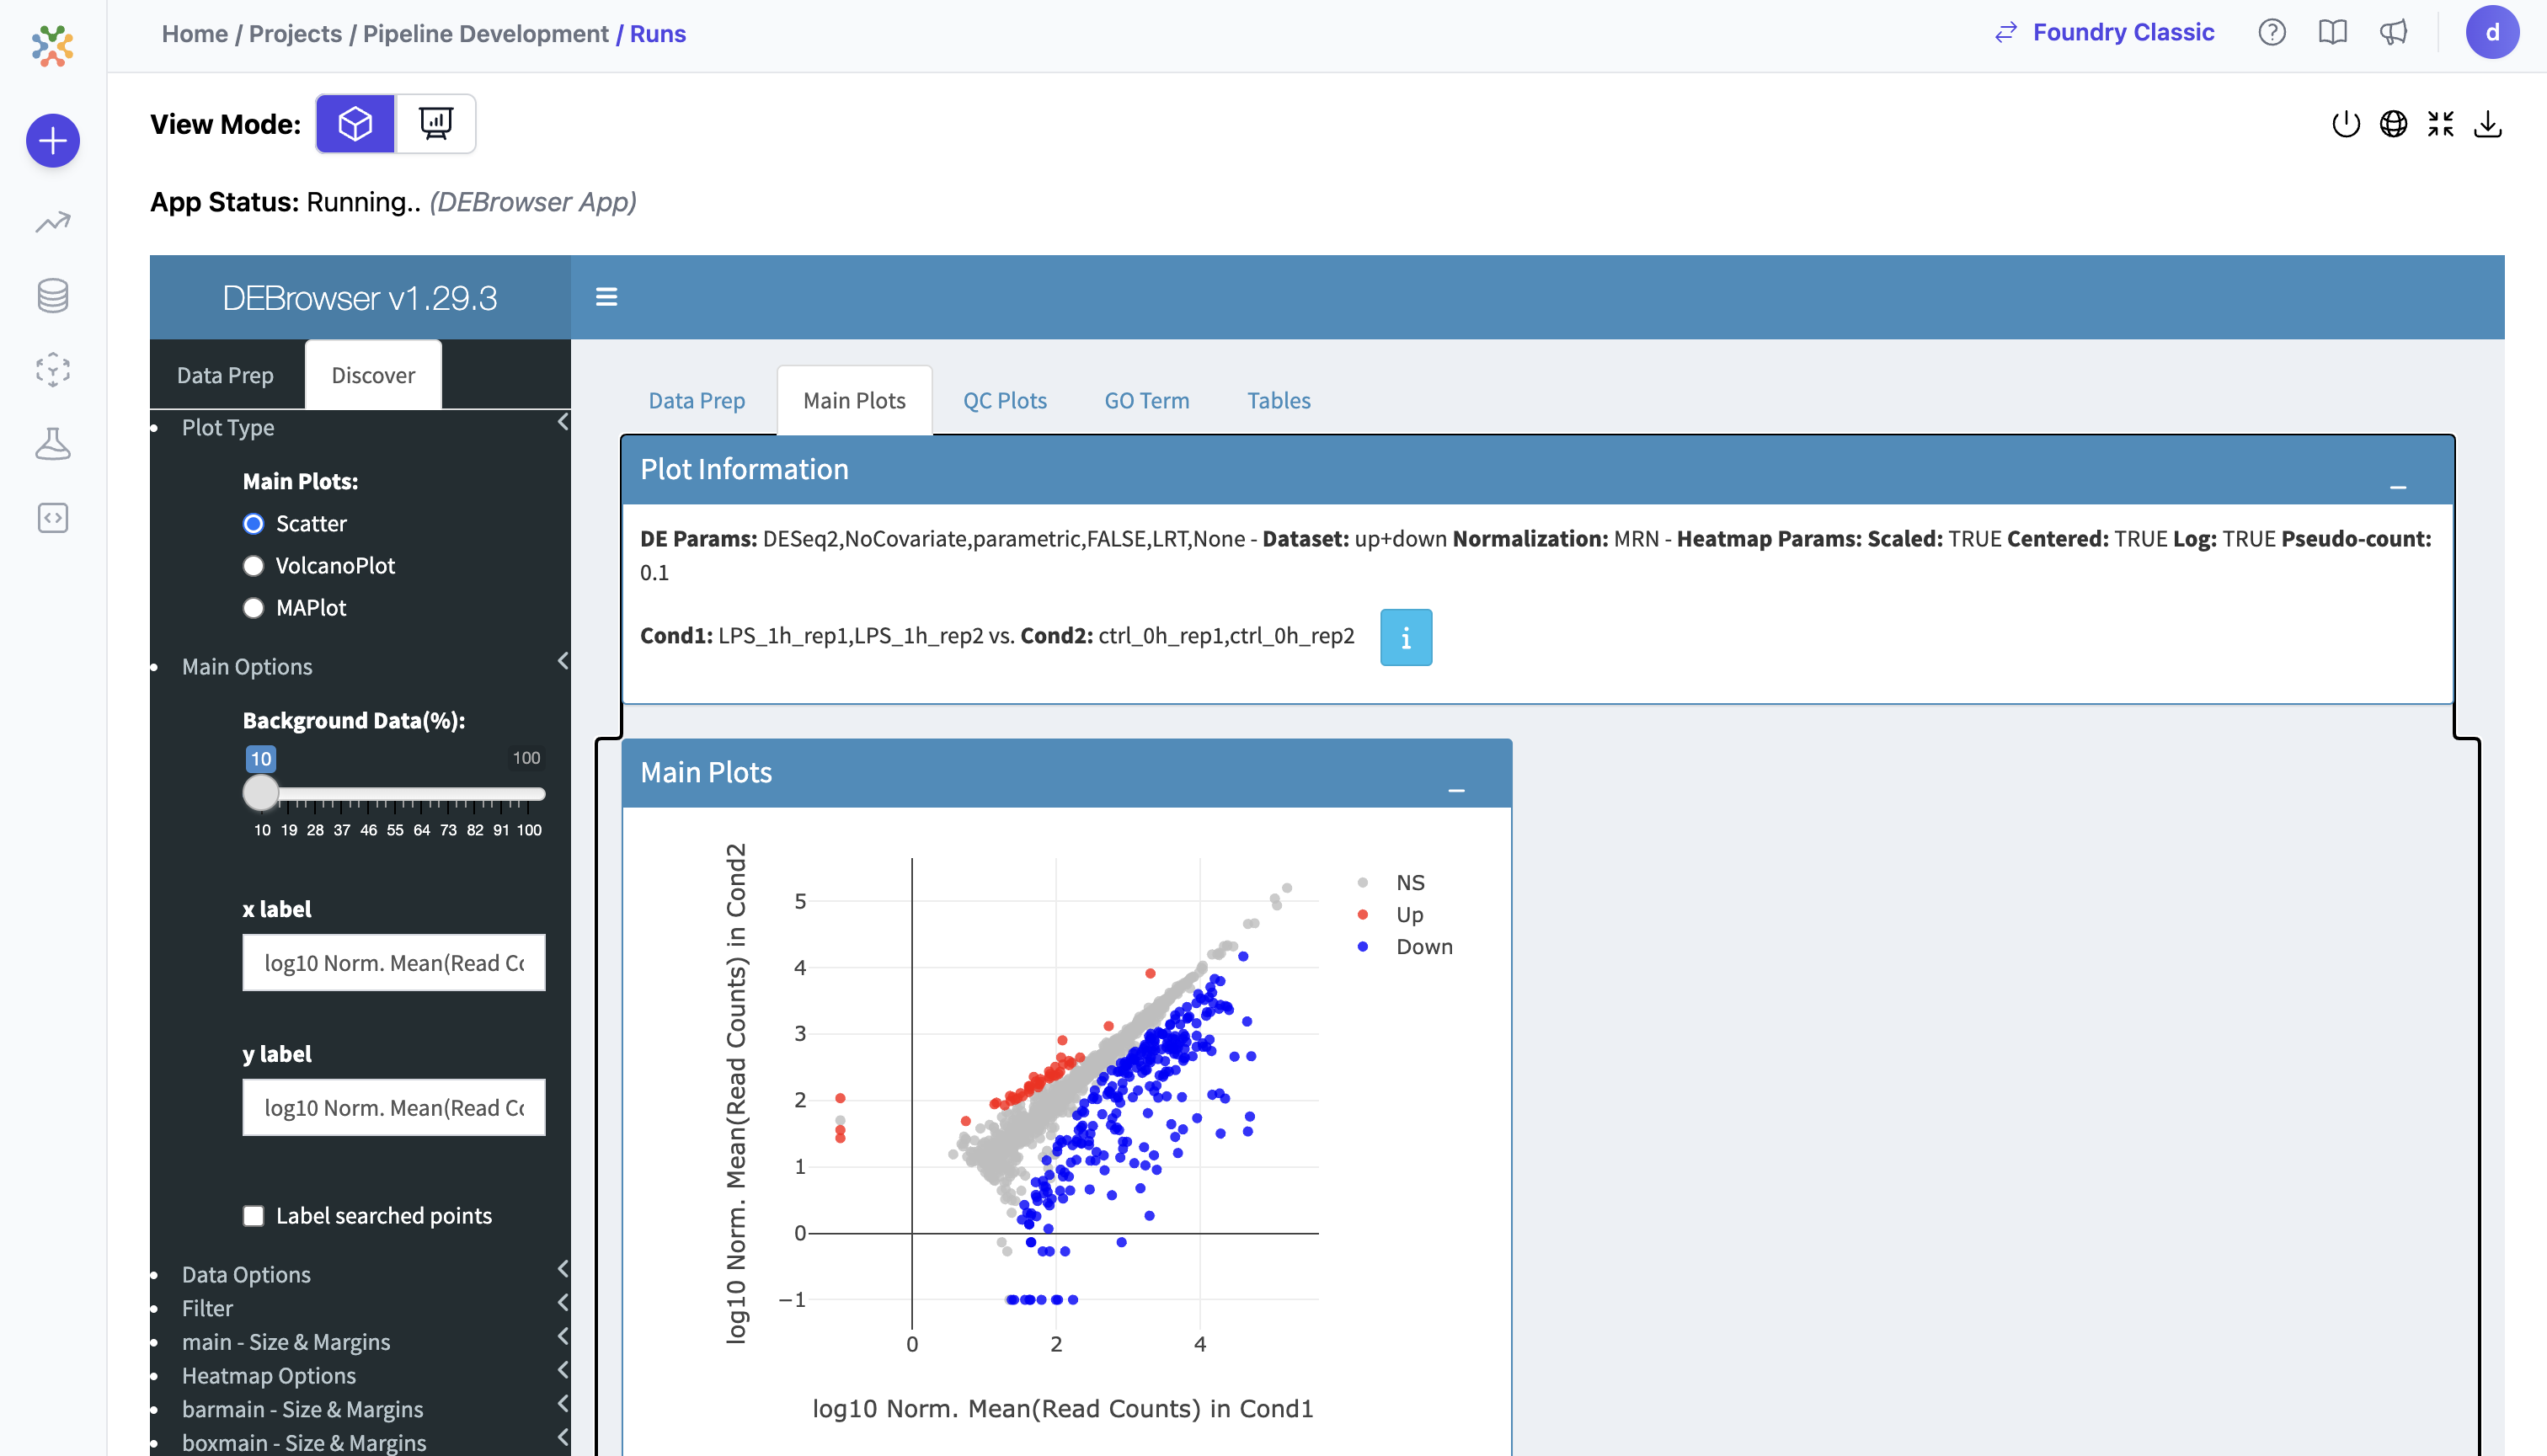This screenshot has width=2547, height=1456.
Task: Select the Scatter radio button
Action: (254, 524)
